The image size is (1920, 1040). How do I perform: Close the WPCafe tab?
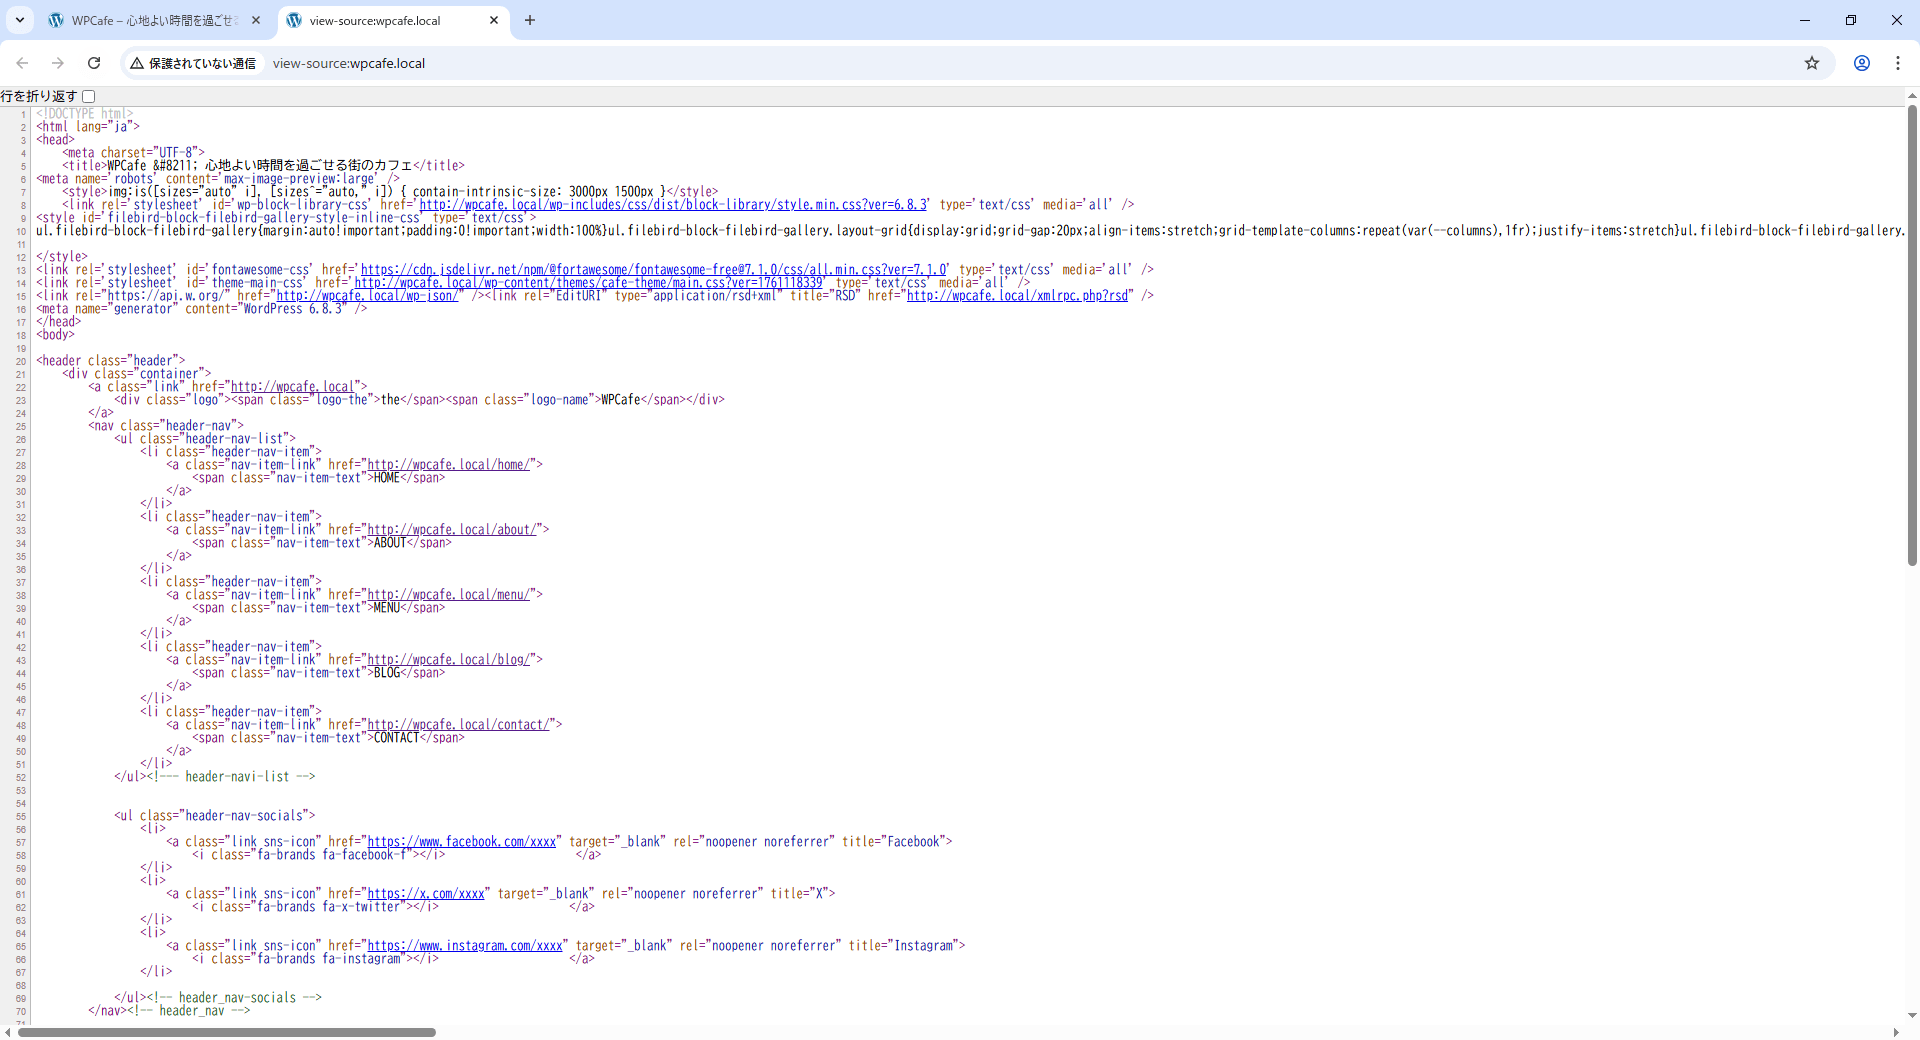(x=256, y=20)
